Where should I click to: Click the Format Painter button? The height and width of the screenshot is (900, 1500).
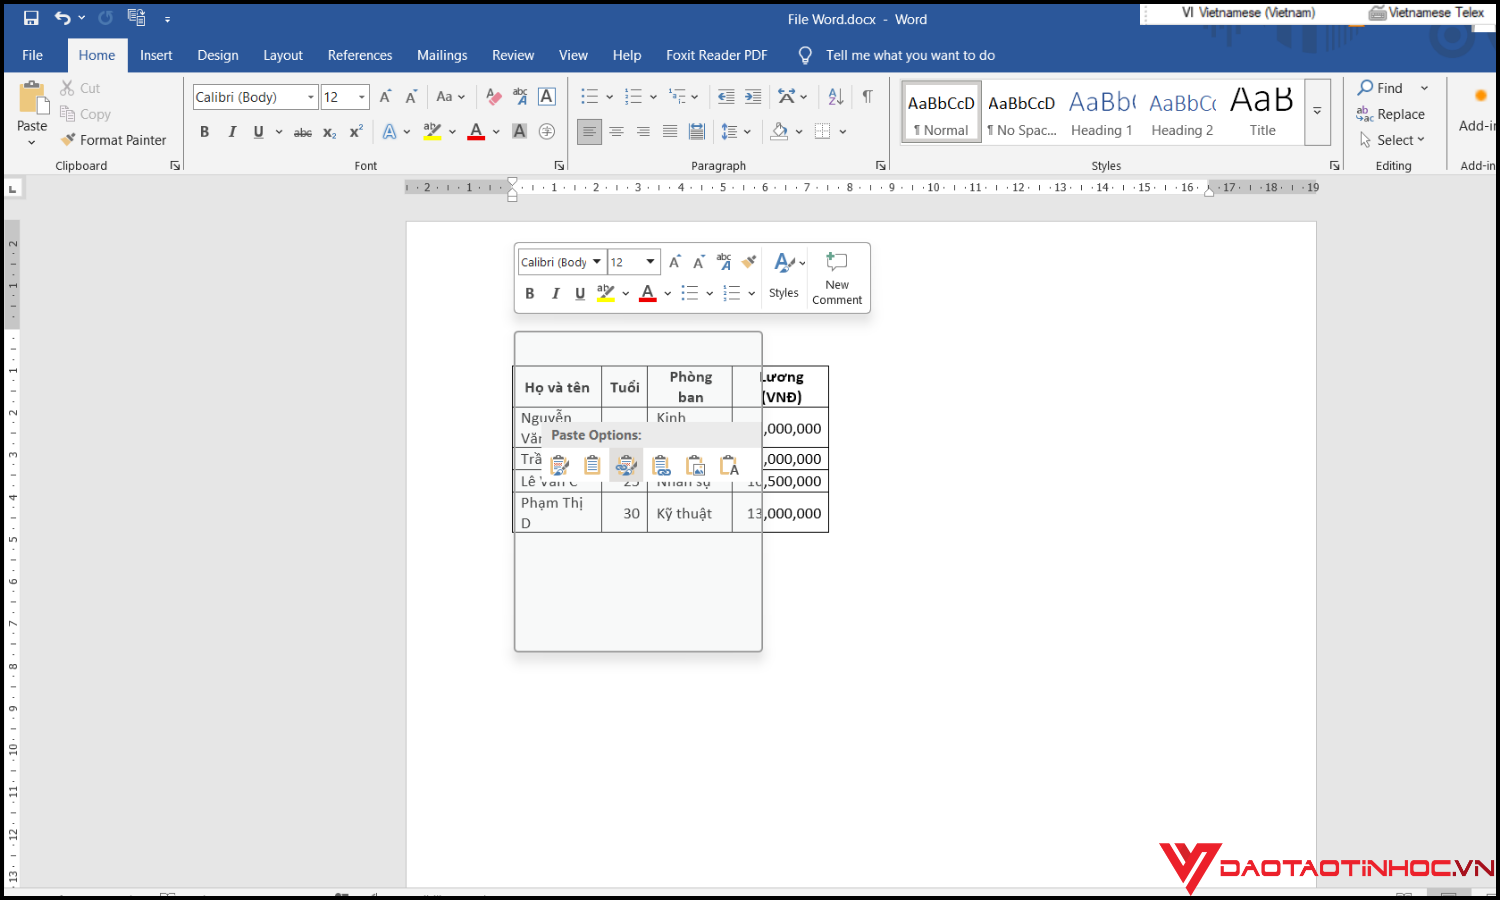tap(113, 140)
